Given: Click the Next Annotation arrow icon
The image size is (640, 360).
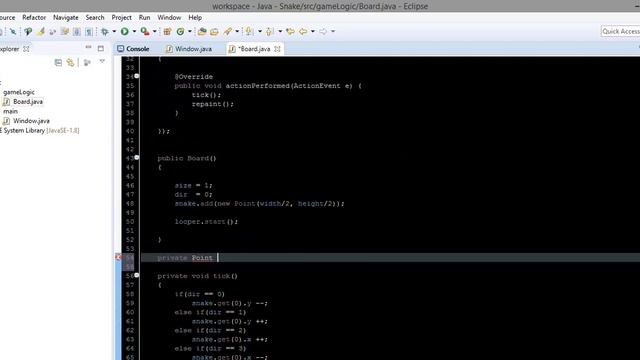Looking at the screenshot, I should (x=249, y=31).
